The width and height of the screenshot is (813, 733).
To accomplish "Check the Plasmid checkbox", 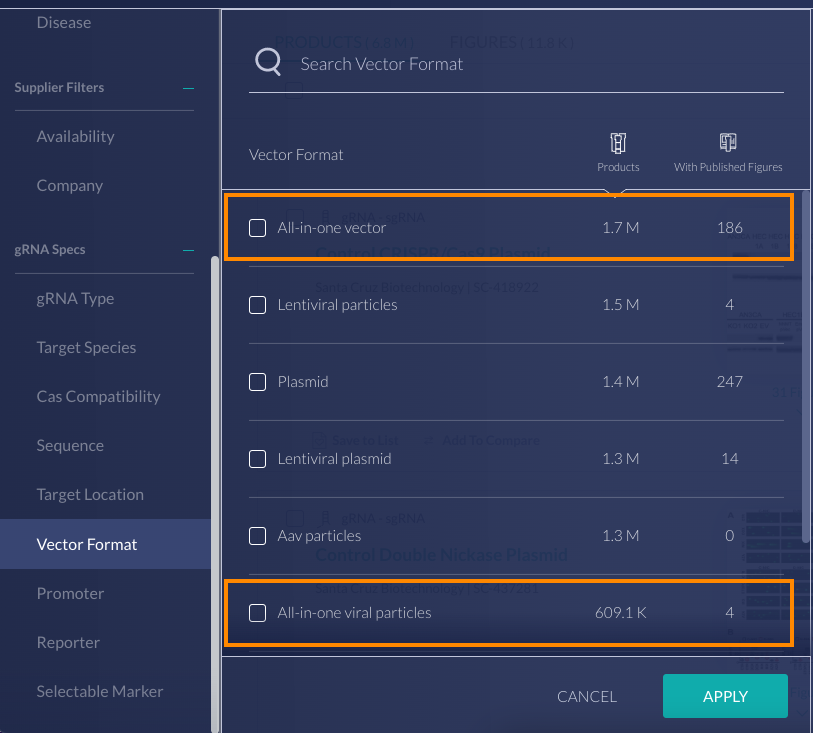I will 258,382.
